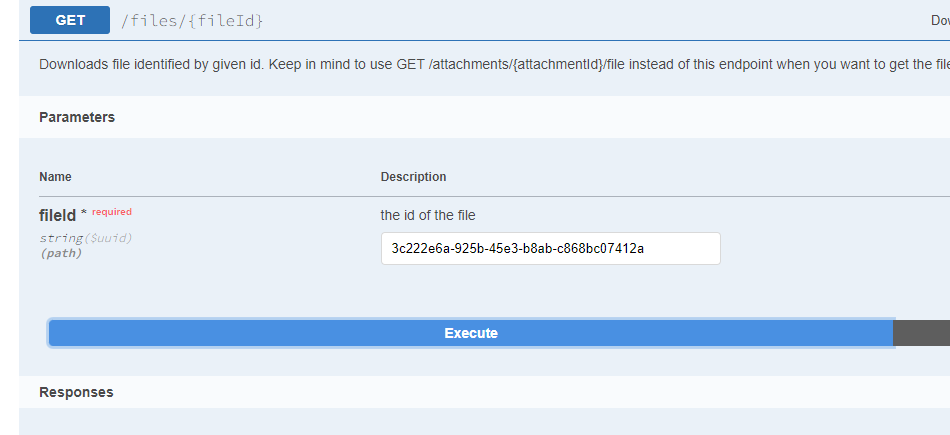Click the gray Clear button beside Execute
Viewport: 950px width, 435px height.
tap(922, 333)
